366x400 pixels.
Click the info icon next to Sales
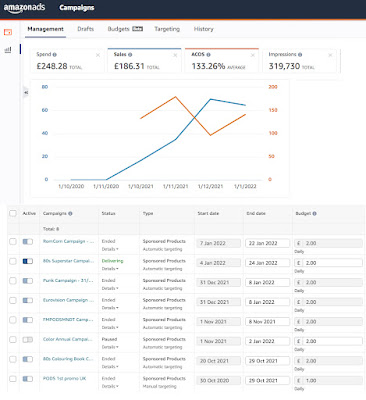(x=130, y=54)
